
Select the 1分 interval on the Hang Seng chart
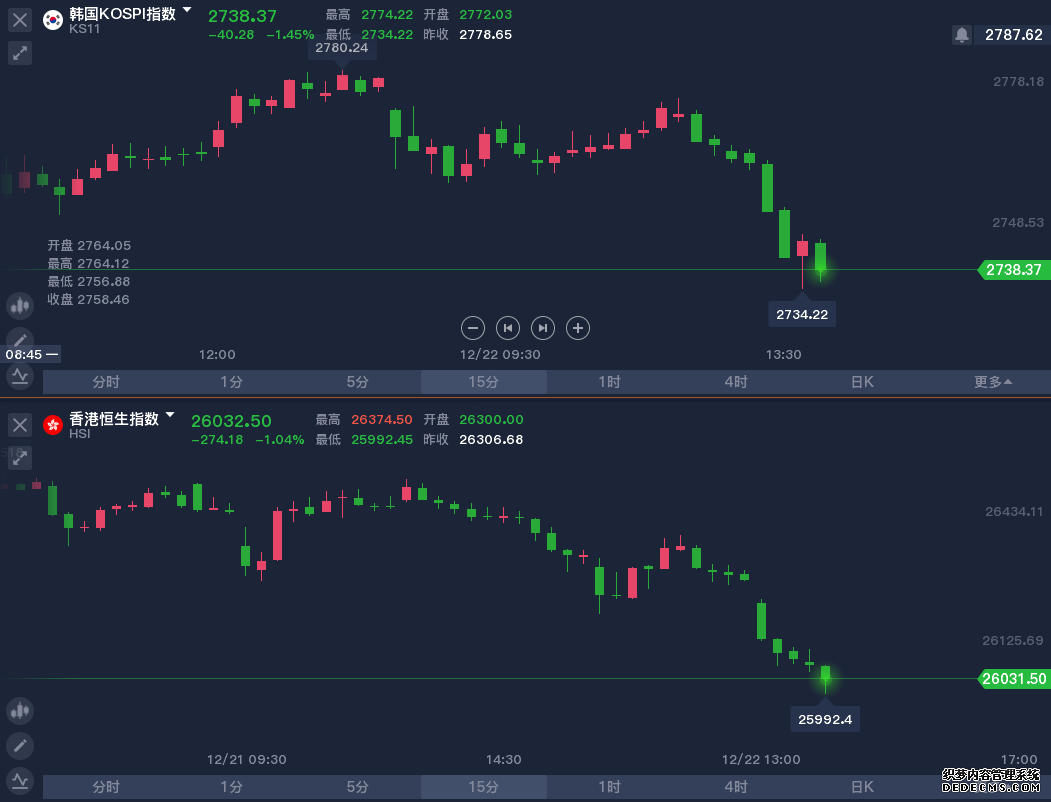click(x=232, y=787)
